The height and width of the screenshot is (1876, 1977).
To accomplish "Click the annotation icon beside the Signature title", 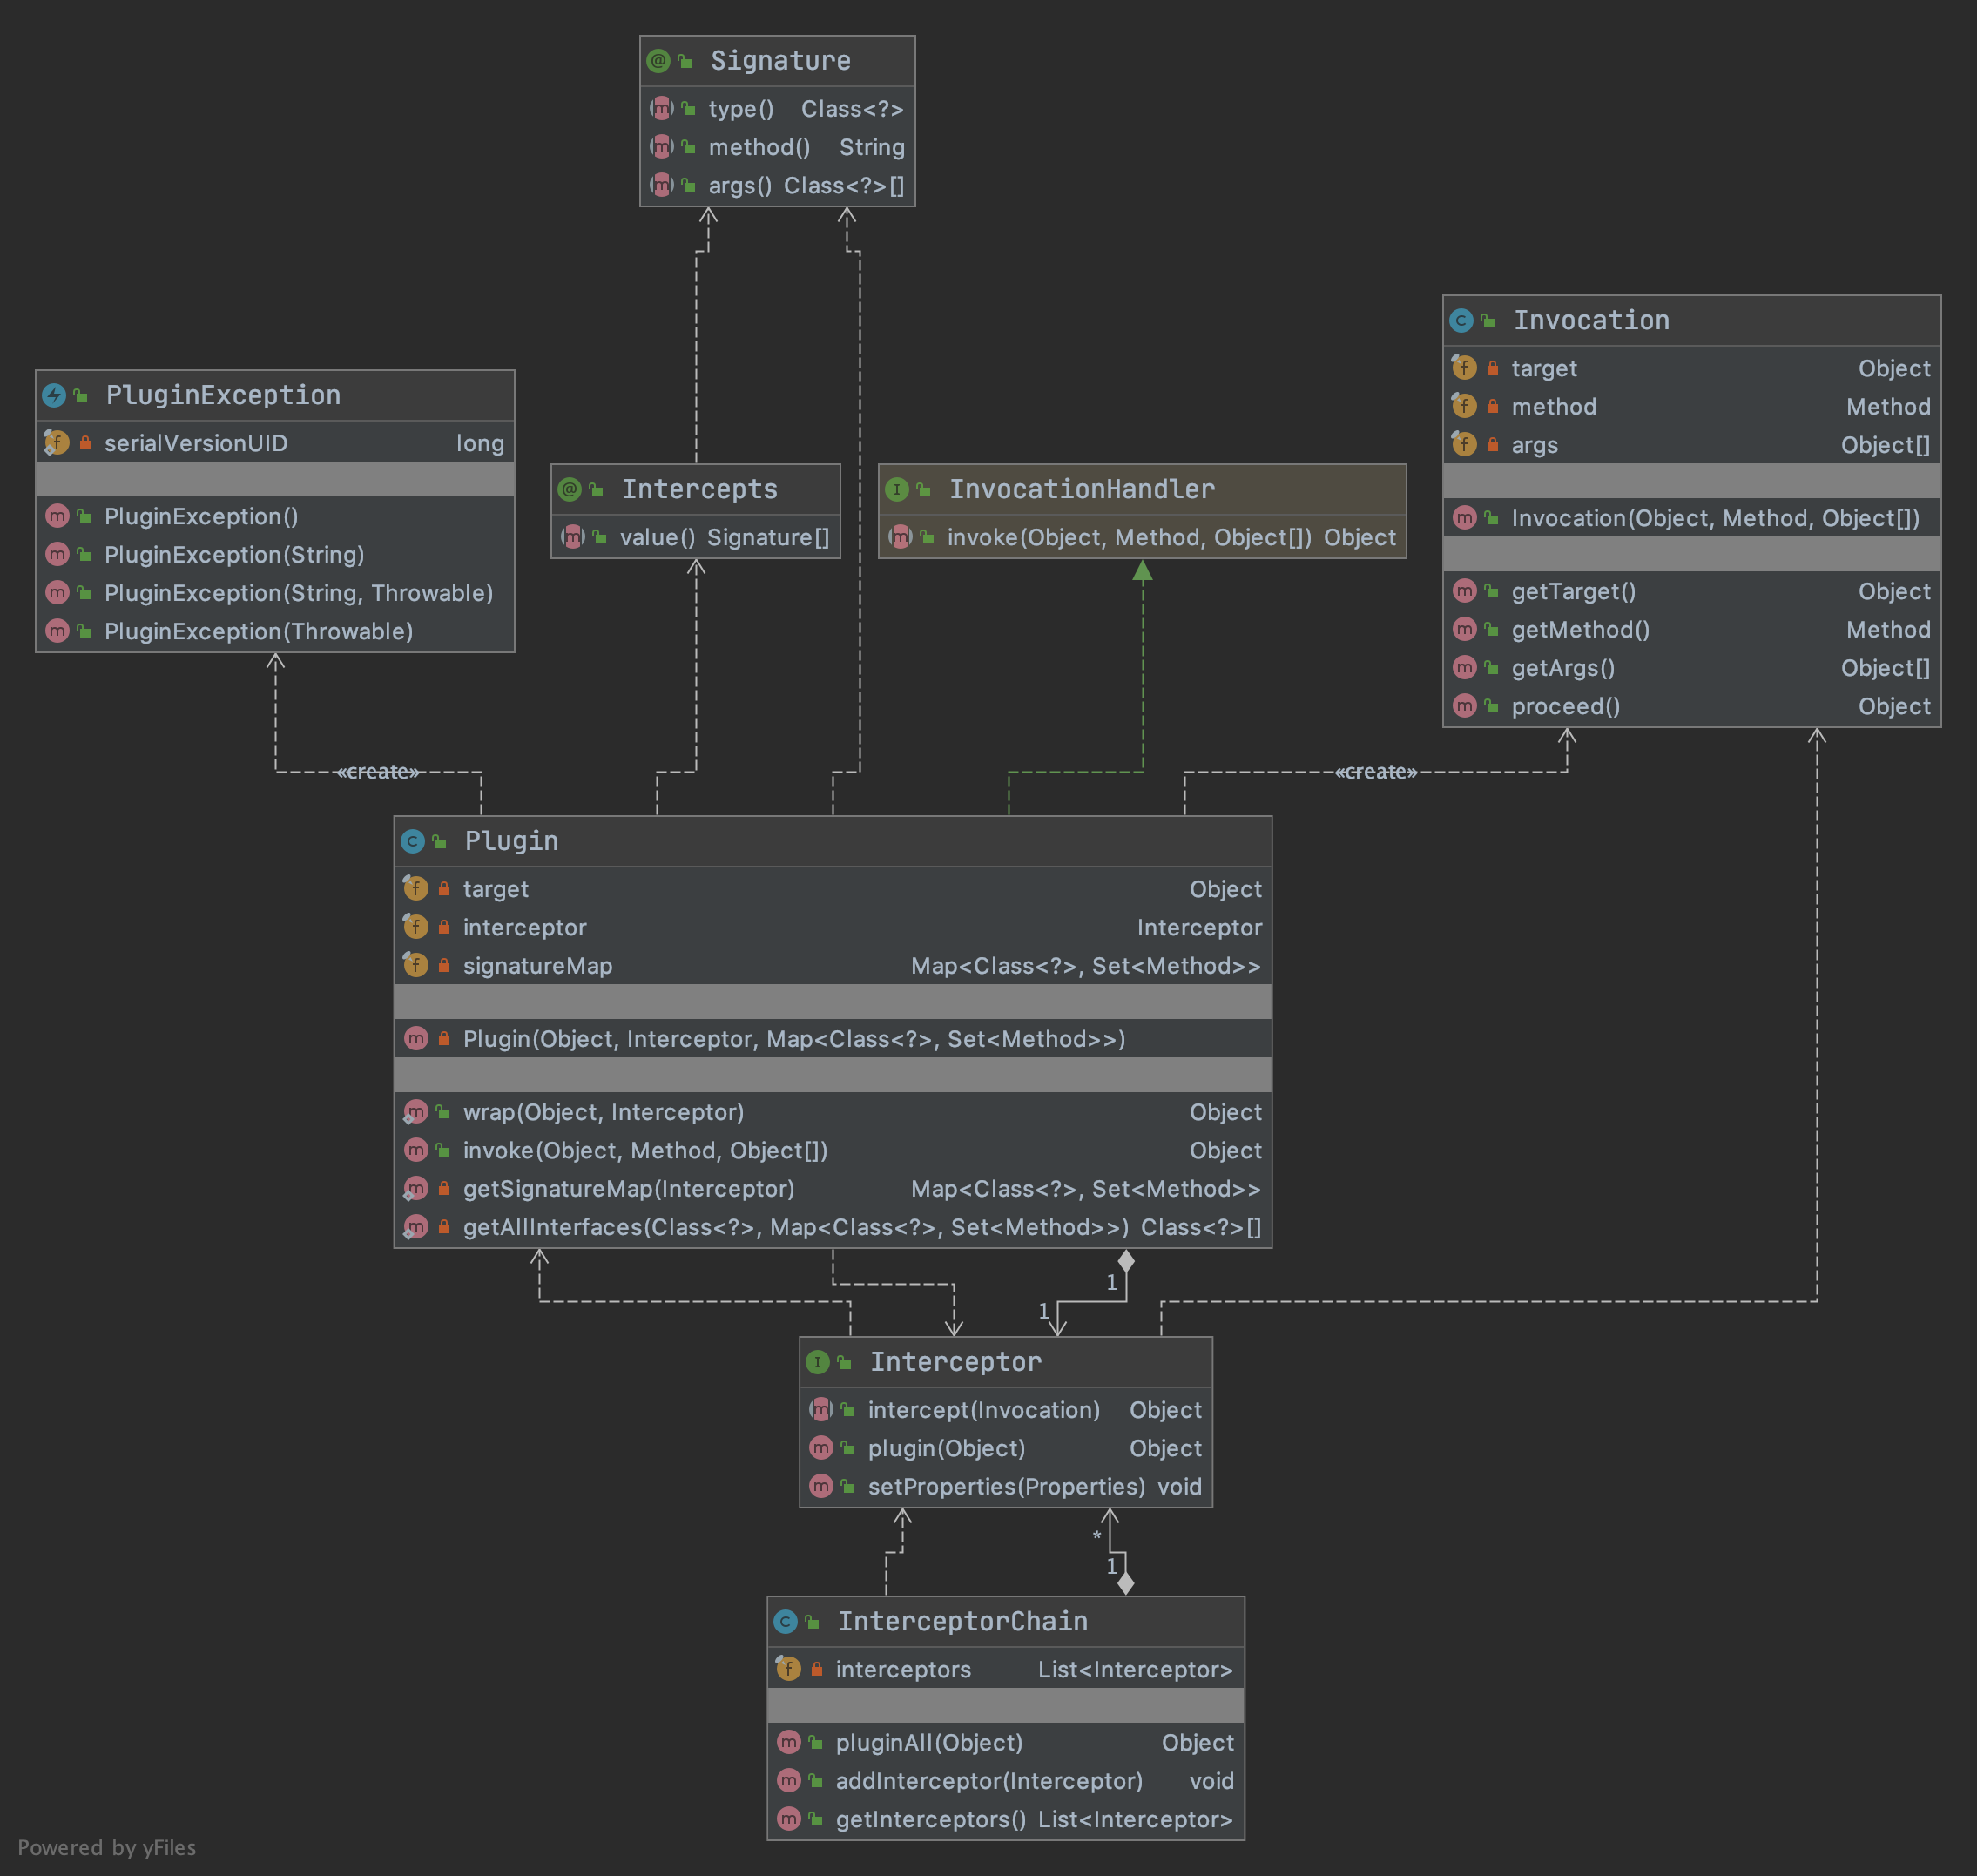I will click(658, 61).
